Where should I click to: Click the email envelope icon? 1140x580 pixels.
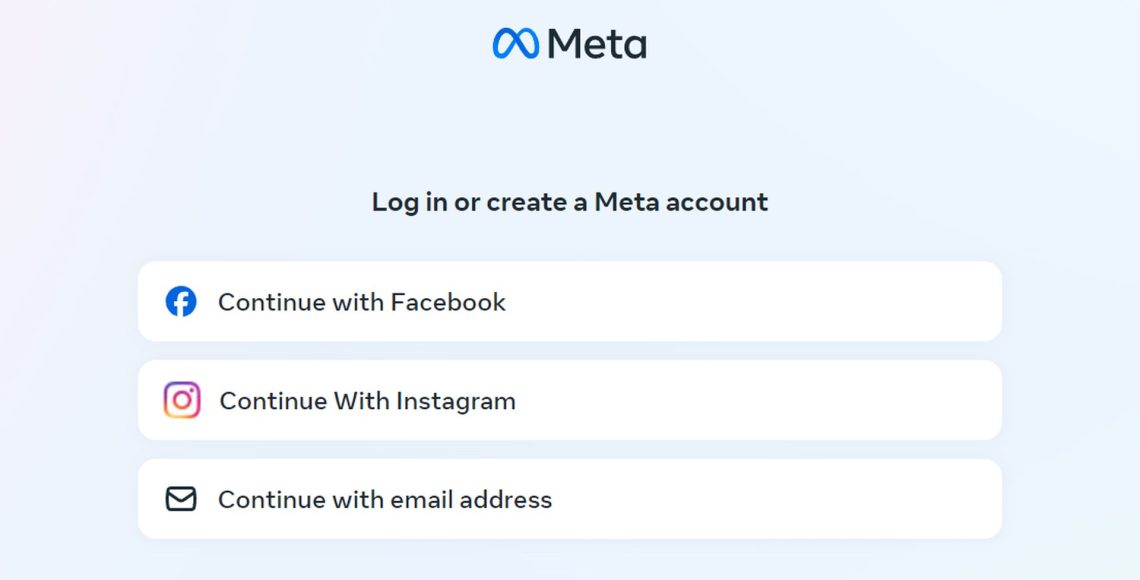[181, 498]
